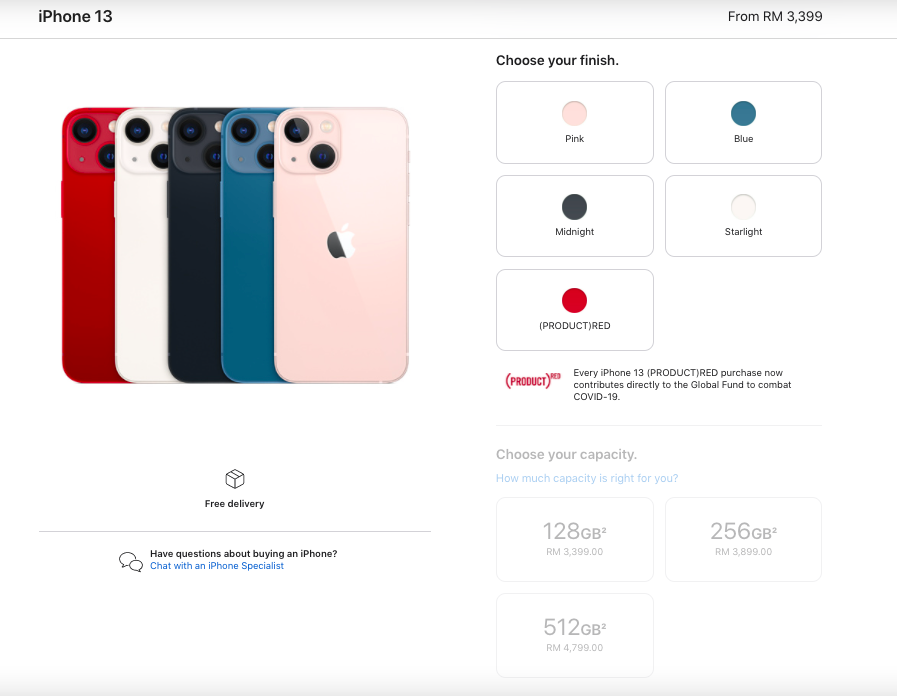Pick the Starlight color swatch

[x=743, y=206]
